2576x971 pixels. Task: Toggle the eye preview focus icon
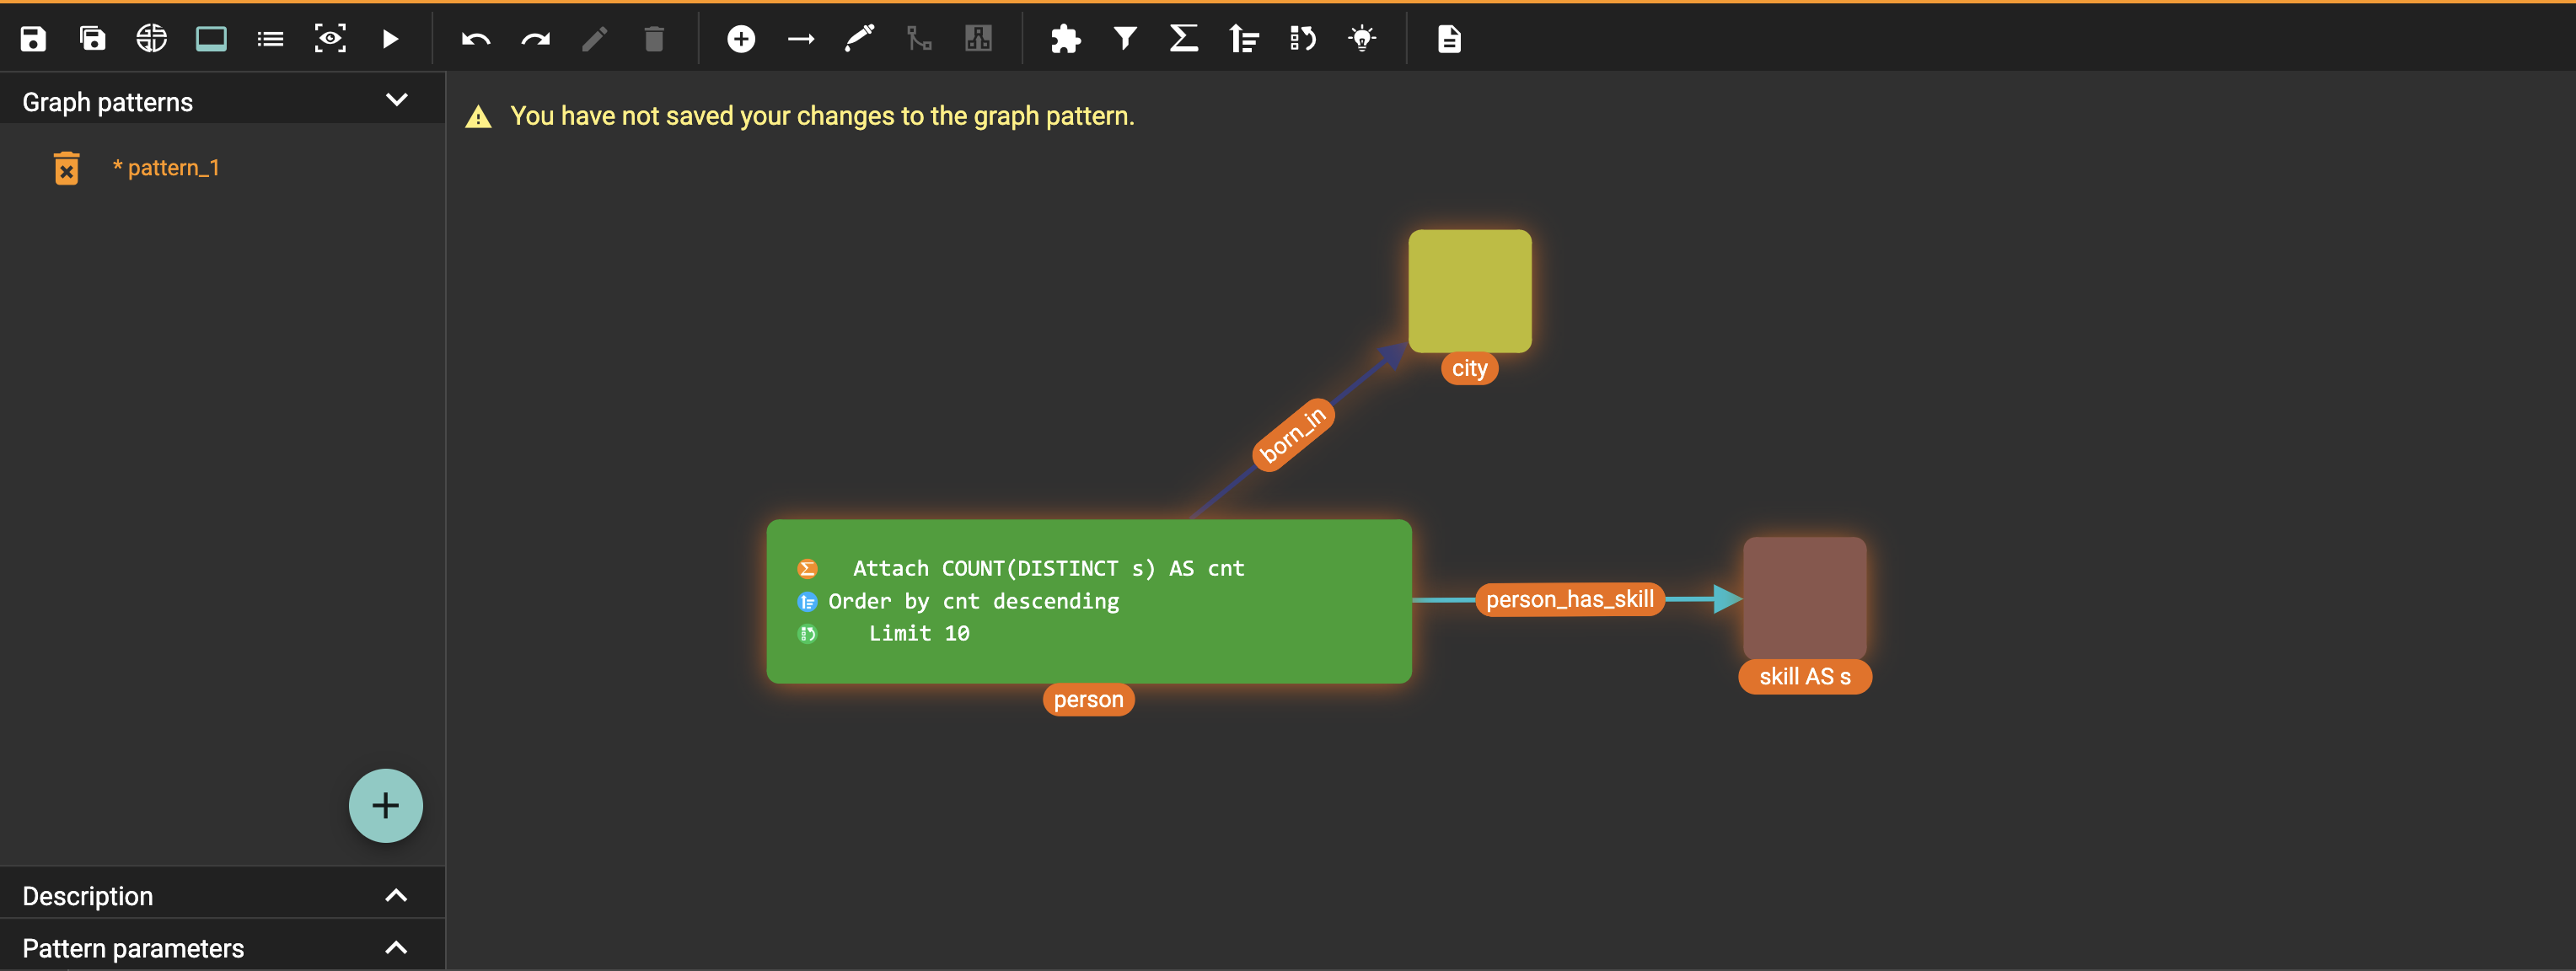330,39
